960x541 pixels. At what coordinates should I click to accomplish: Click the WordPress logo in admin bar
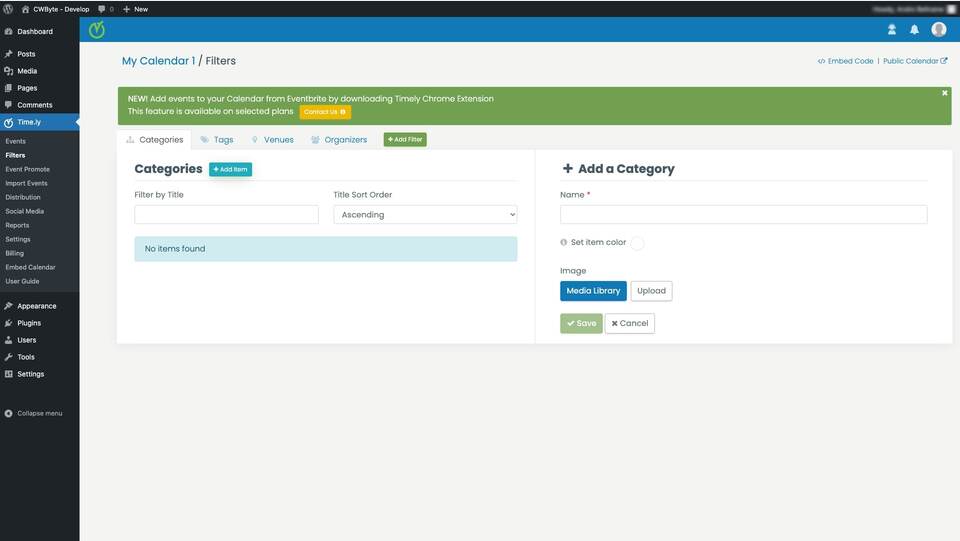point(8,9)
